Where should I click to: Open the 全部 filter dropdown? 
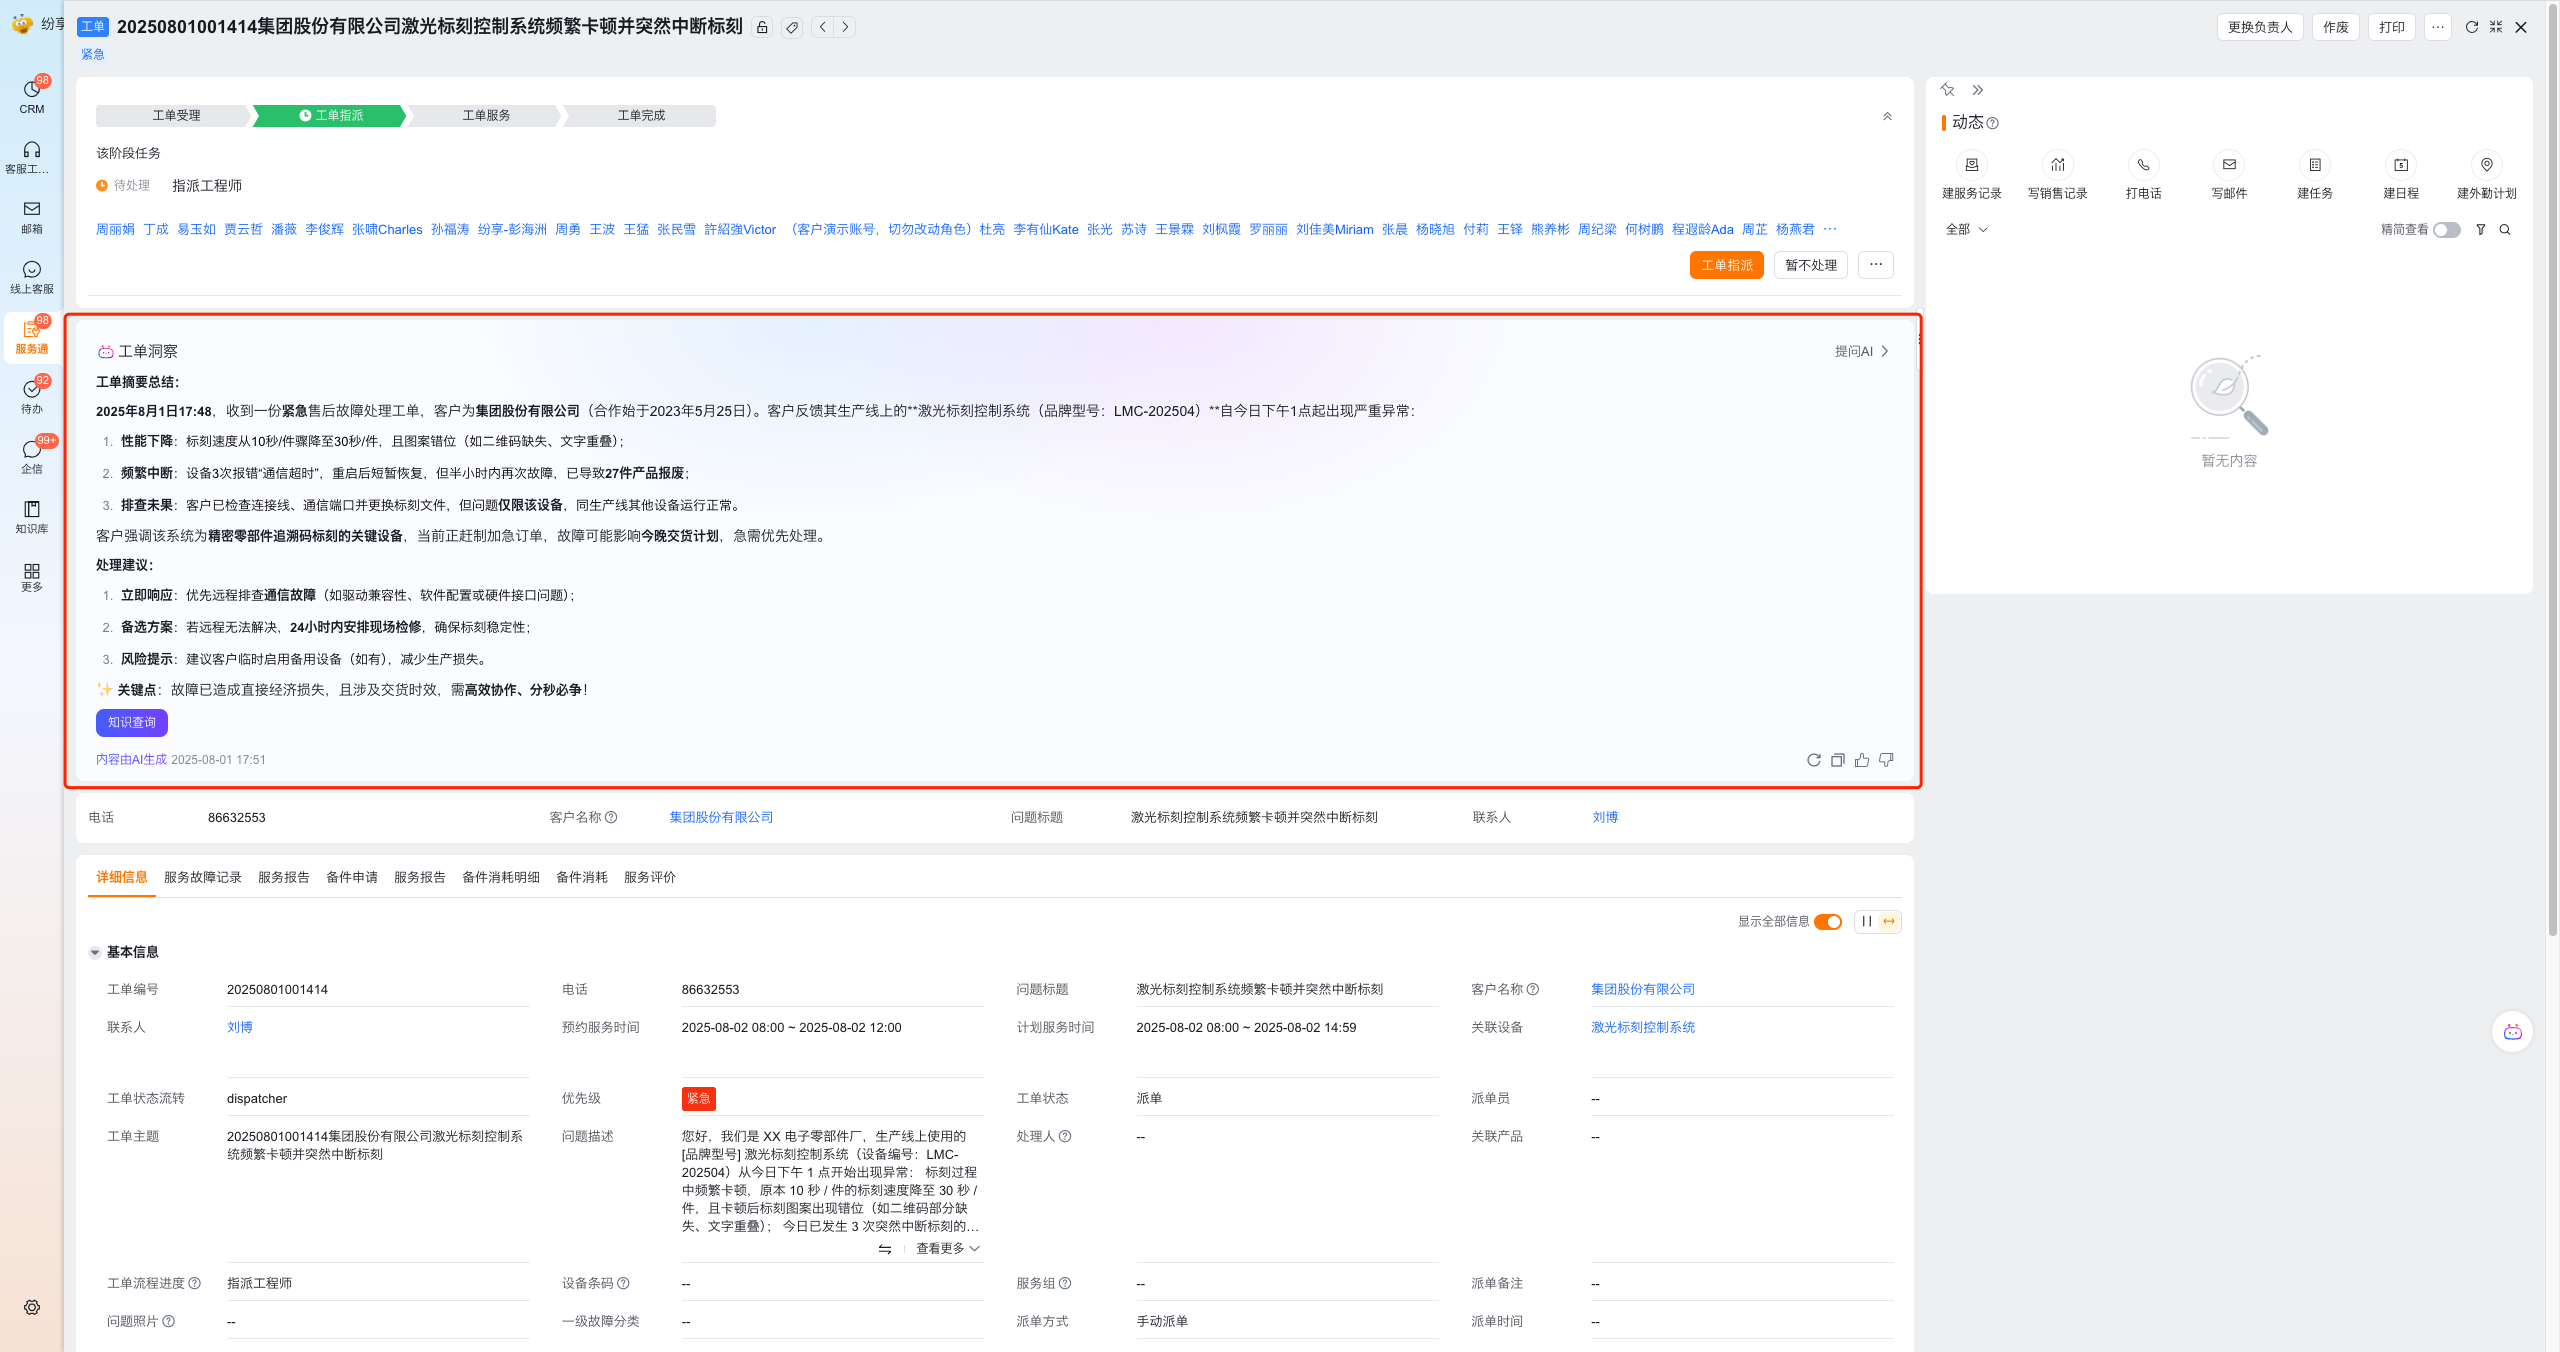coord(1966,230)
